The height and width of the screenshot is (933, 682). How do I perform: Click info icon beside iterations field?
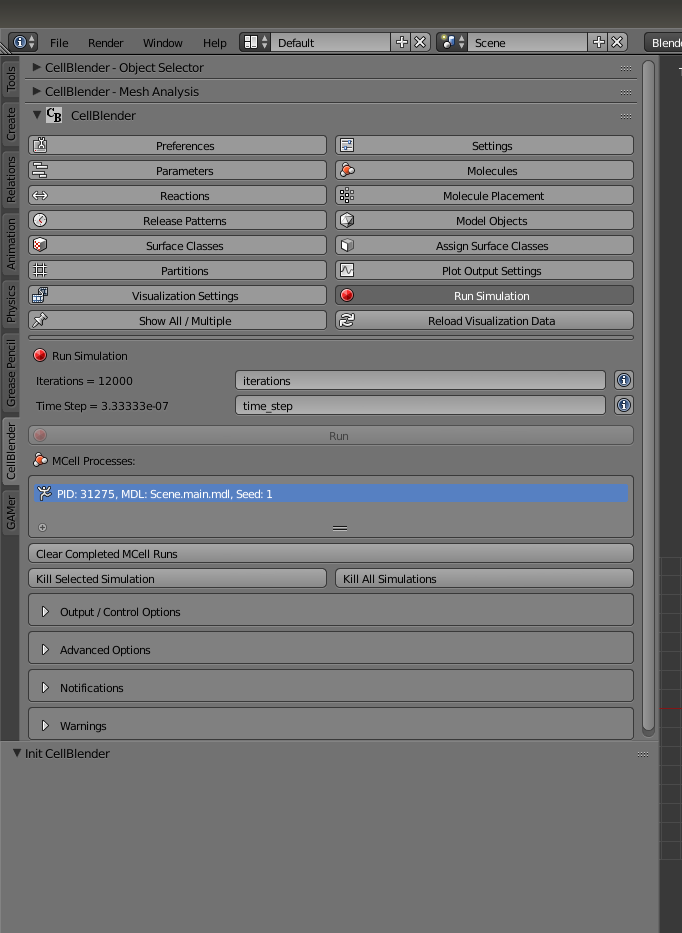[x=624, y=380]
